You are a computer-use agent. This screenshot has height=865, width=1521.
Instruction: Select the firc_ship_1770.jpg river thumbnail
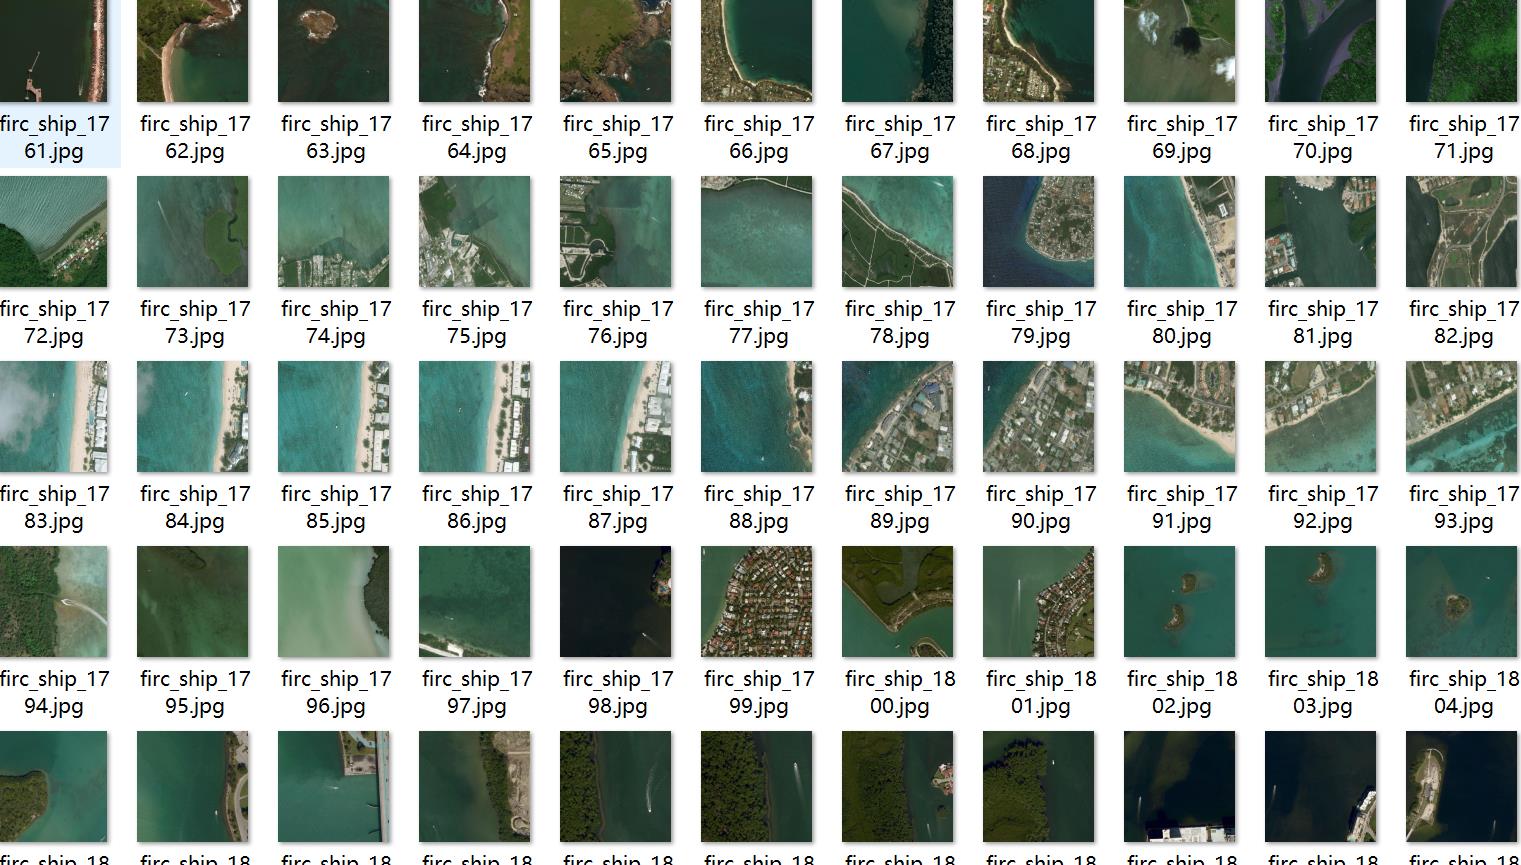point(1321,51)
